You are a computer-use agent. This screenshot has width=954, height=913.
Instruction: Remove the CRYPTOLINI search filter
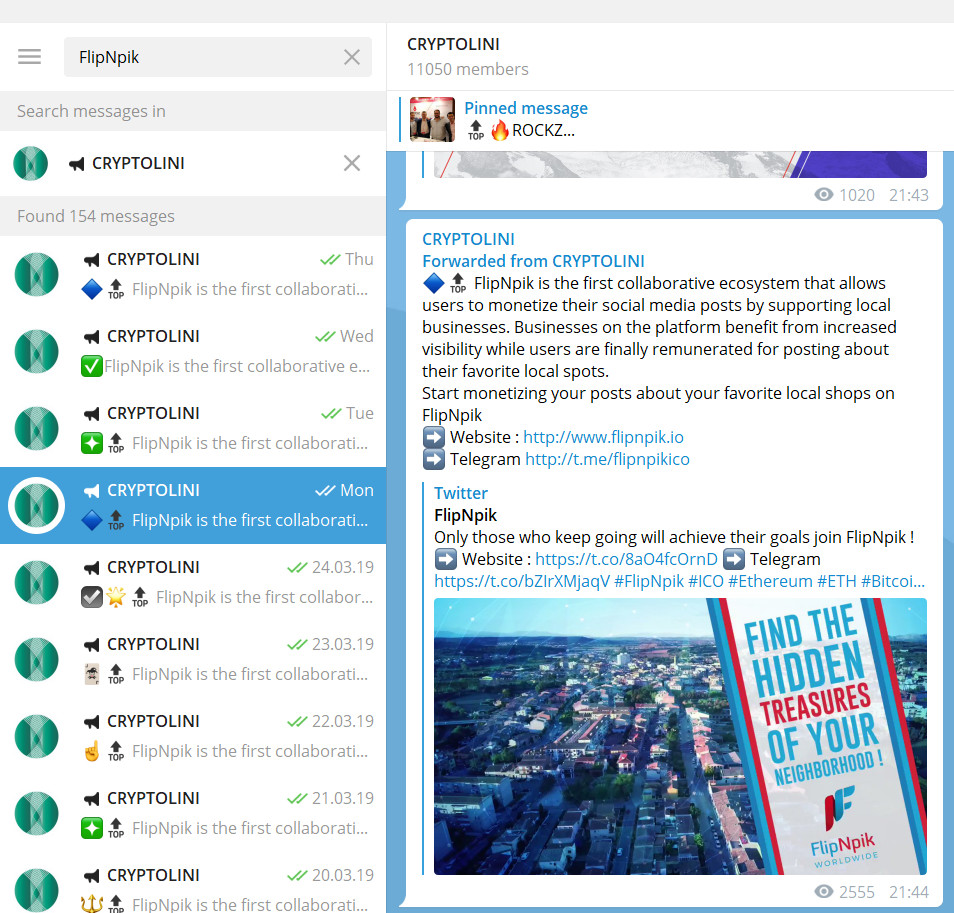click(352, 163)
